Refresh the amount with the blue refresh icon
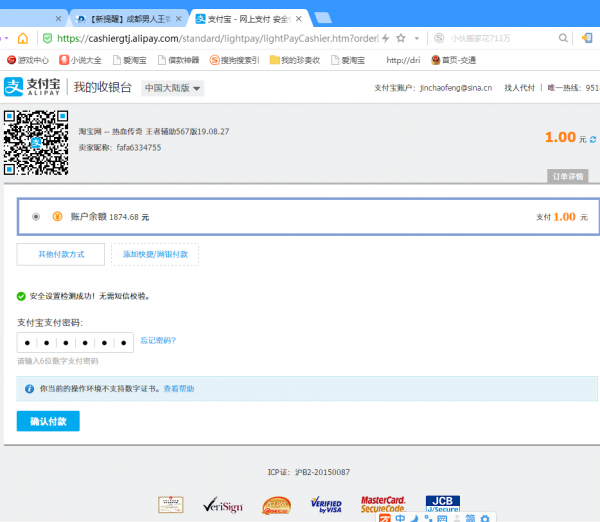The width and height of the screenshot is (600, 522). (x=593, y=139)
